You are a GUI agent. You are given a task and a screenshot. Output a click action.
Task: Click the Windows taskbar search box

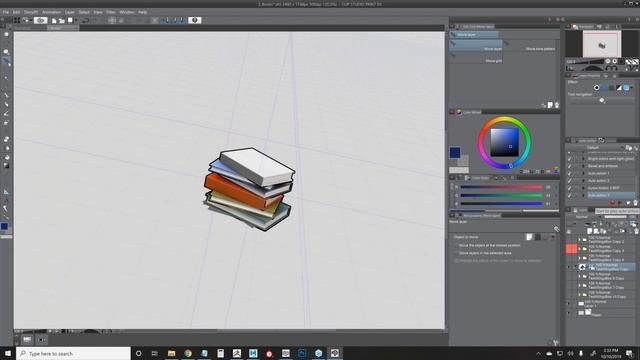(x=73, y=353)
